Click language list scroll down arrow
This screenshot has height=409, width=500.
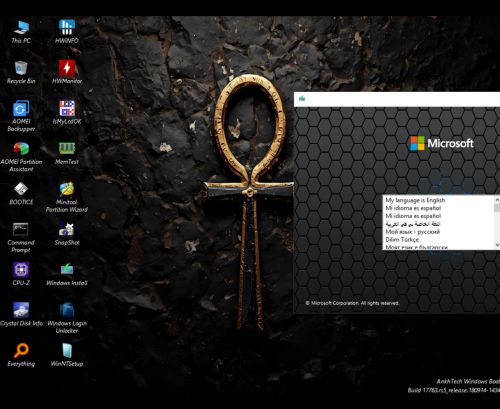(x=497, y=245)
